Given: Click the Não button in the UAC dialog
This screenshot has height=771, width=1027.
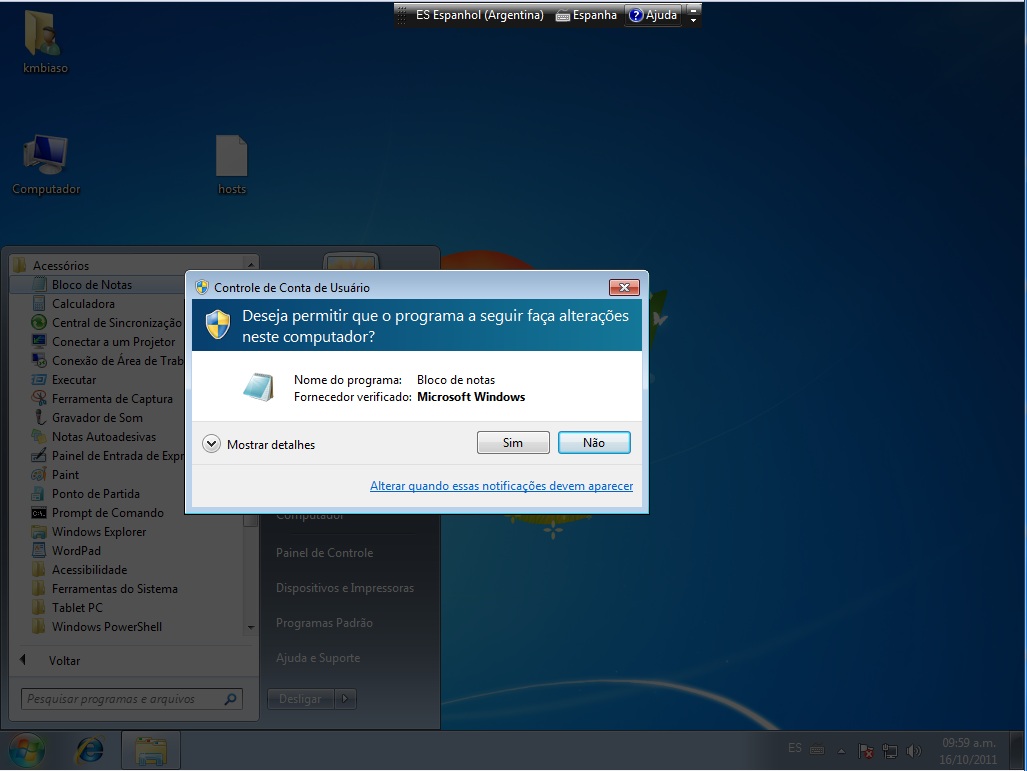Looking at the screenshot, I should (594, 443).
